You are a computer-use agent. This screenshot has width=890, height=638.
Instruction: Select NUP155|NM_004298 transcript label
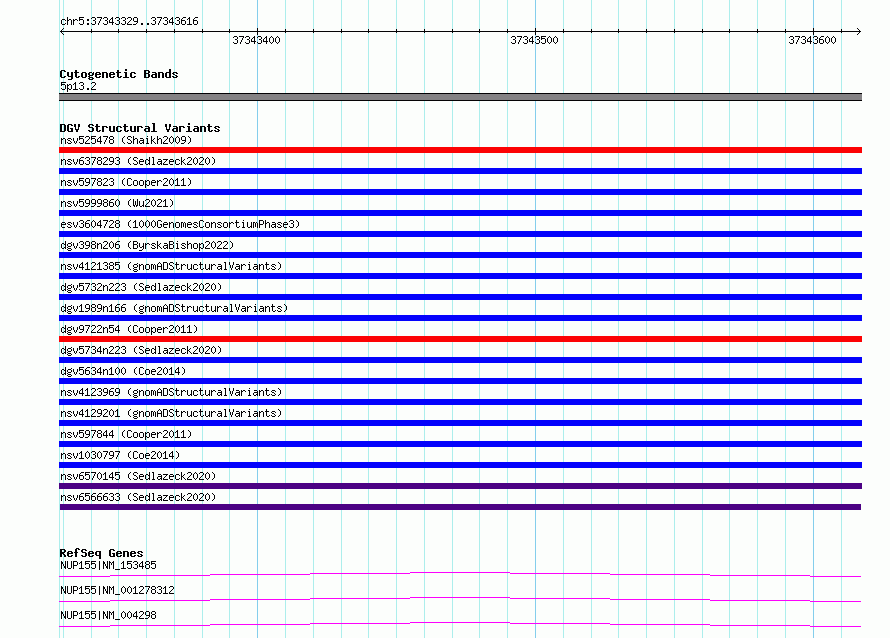click(x=108, y=615)
